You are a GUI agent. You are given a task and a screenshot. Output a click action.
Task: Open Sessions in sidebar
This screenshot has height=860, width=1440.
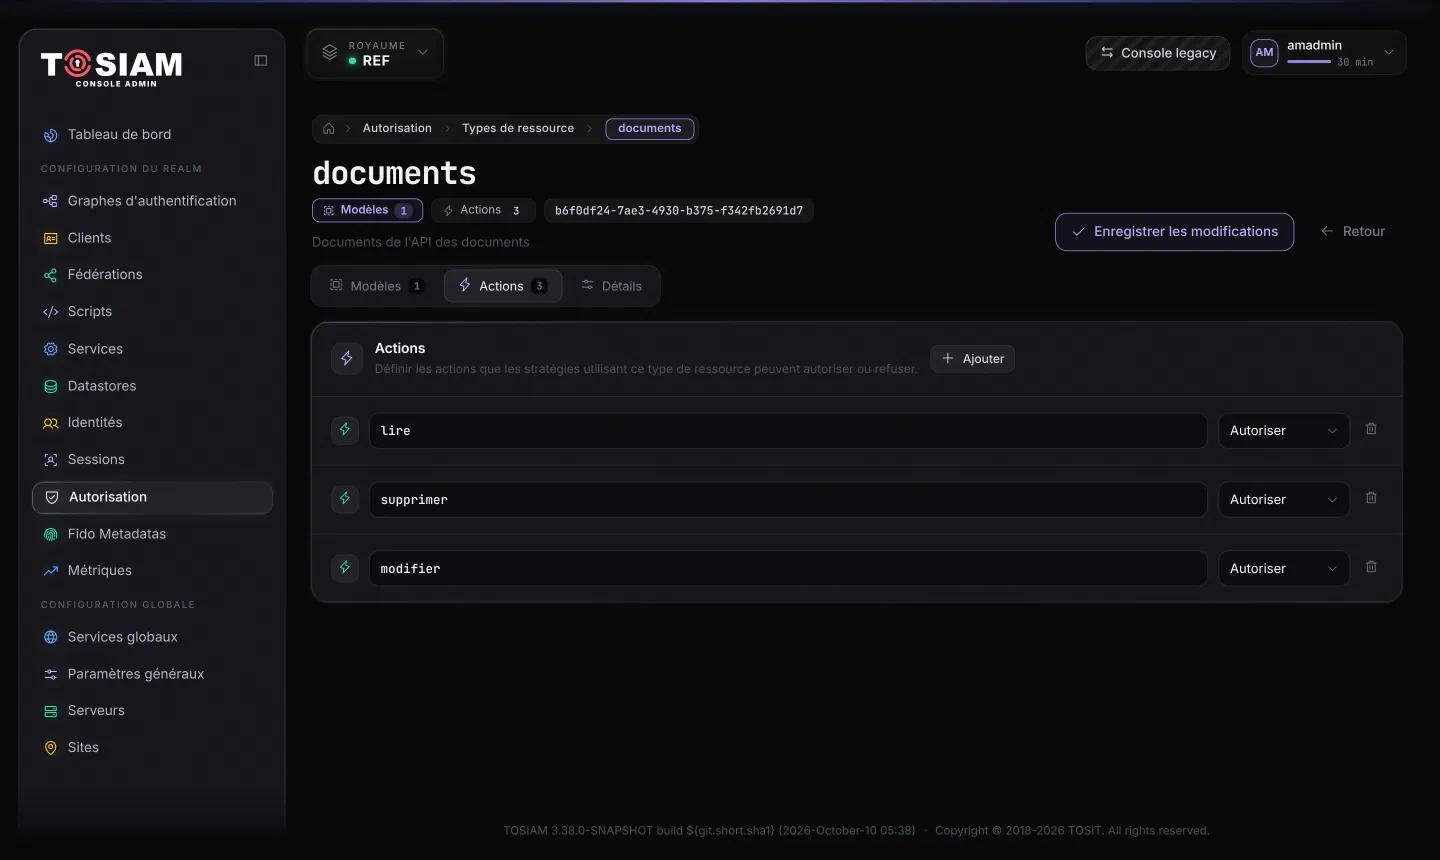152,460
